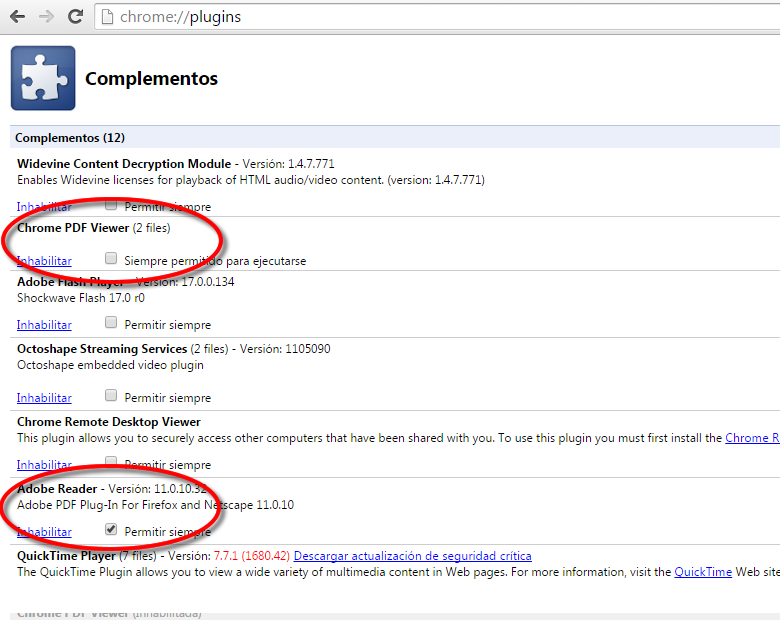This screenshot has width=780, height=620.
Task: Disable Chrome Remote Desktop Viewer plugin
Action: (44, 465)
